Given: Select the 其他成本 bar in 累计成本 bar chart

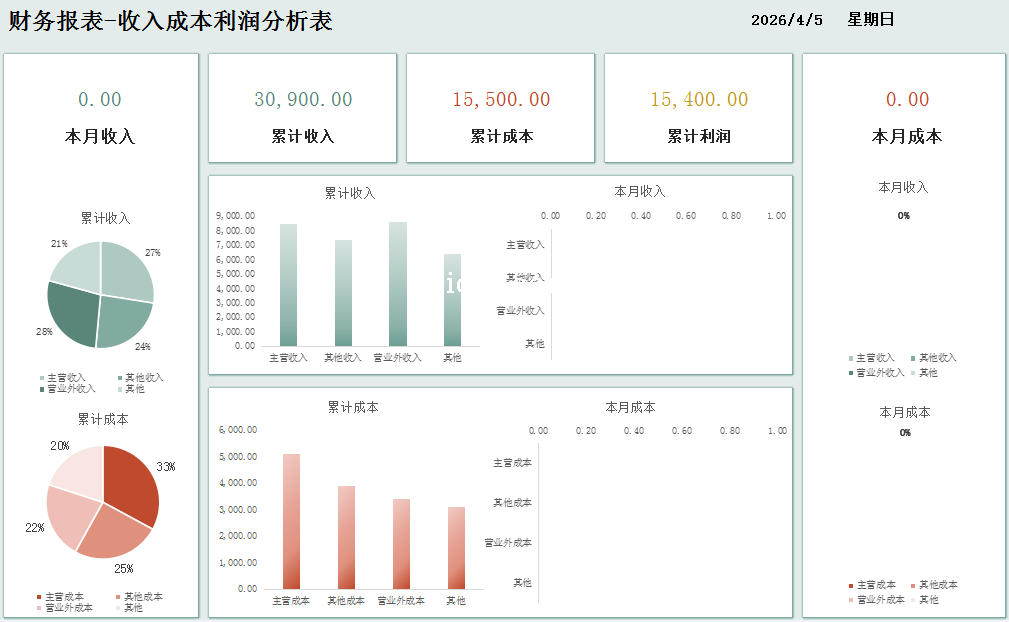Looking at the screenshot, I should point(346,540).
